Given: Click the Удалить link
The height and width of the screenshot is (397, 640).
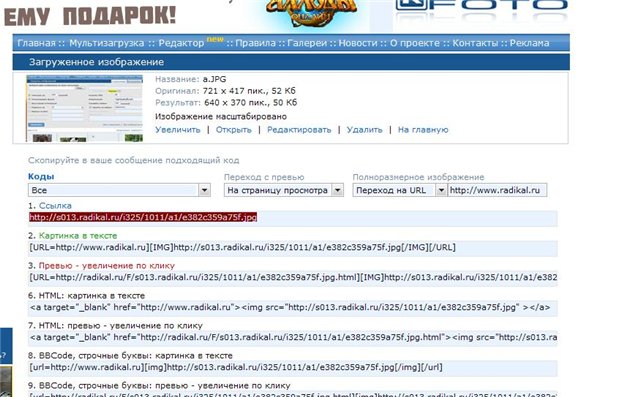Looking at the screenshot, I should [x=364, y=130].
